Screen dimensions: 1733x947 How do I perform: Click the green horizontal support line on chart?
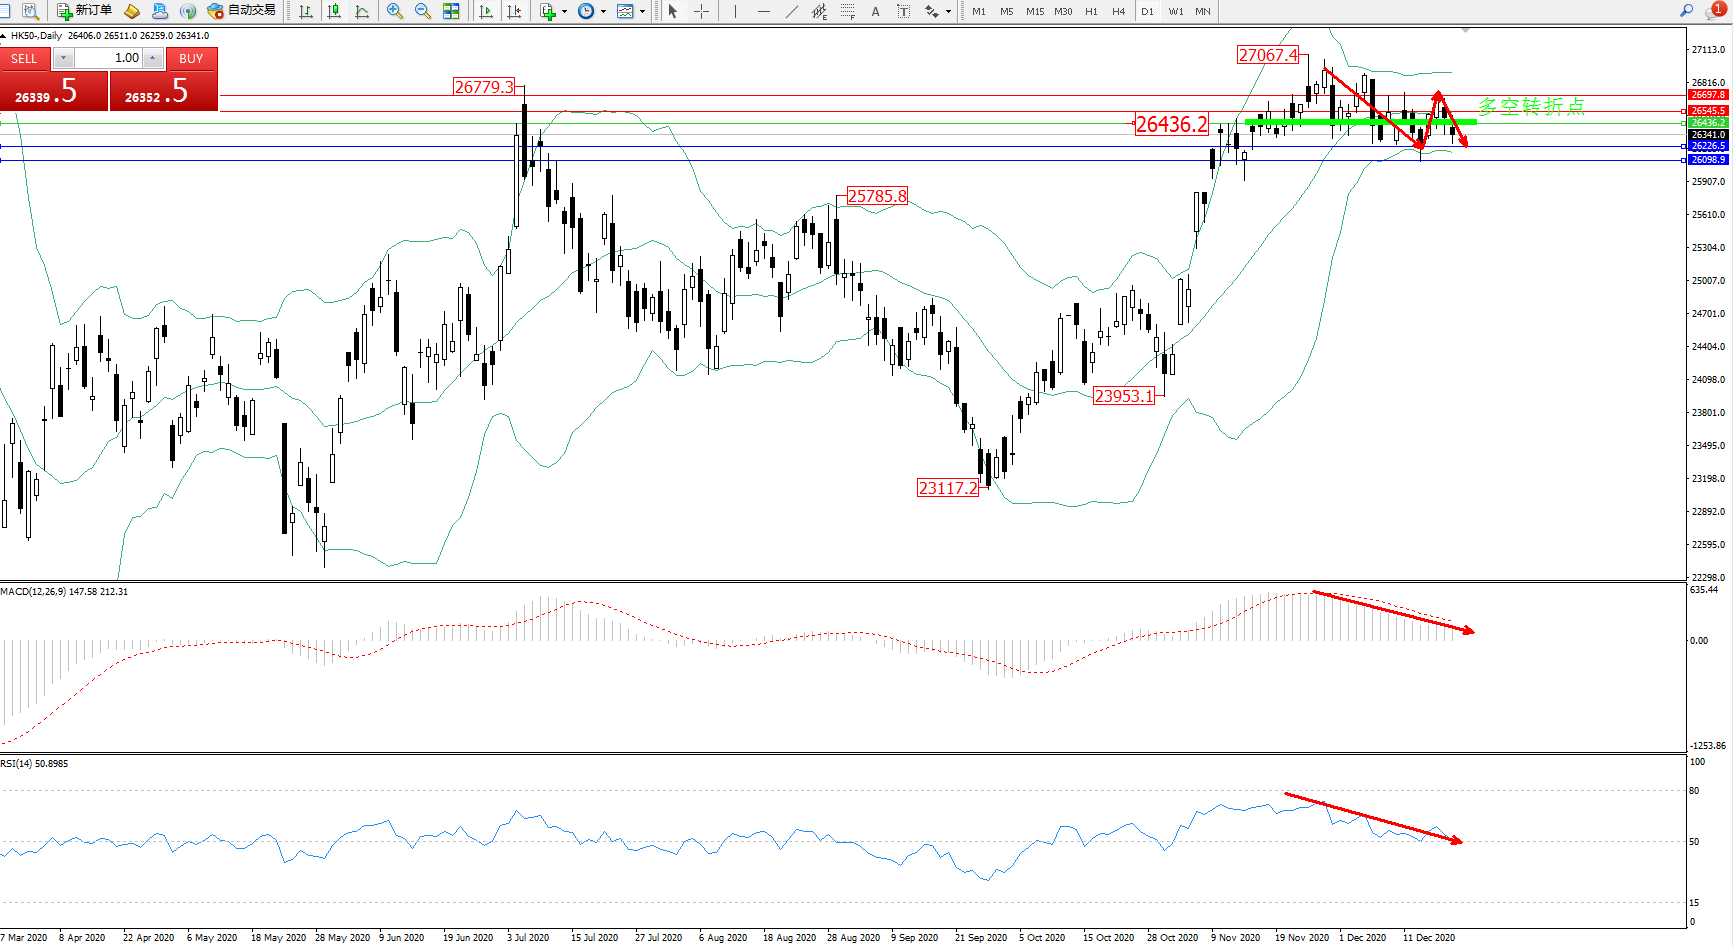click(1300, 122)
